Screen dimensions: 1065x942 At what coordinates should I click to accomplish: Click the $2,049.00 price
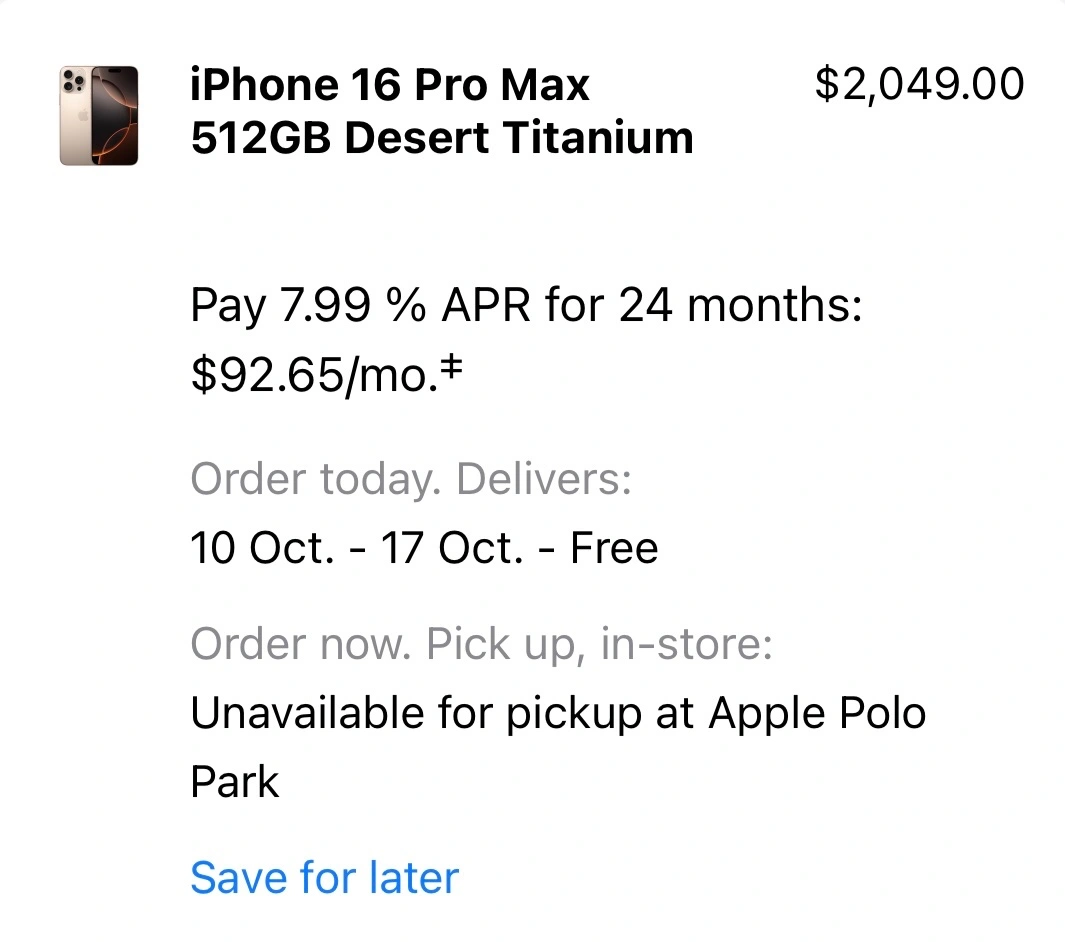[919, 85]
